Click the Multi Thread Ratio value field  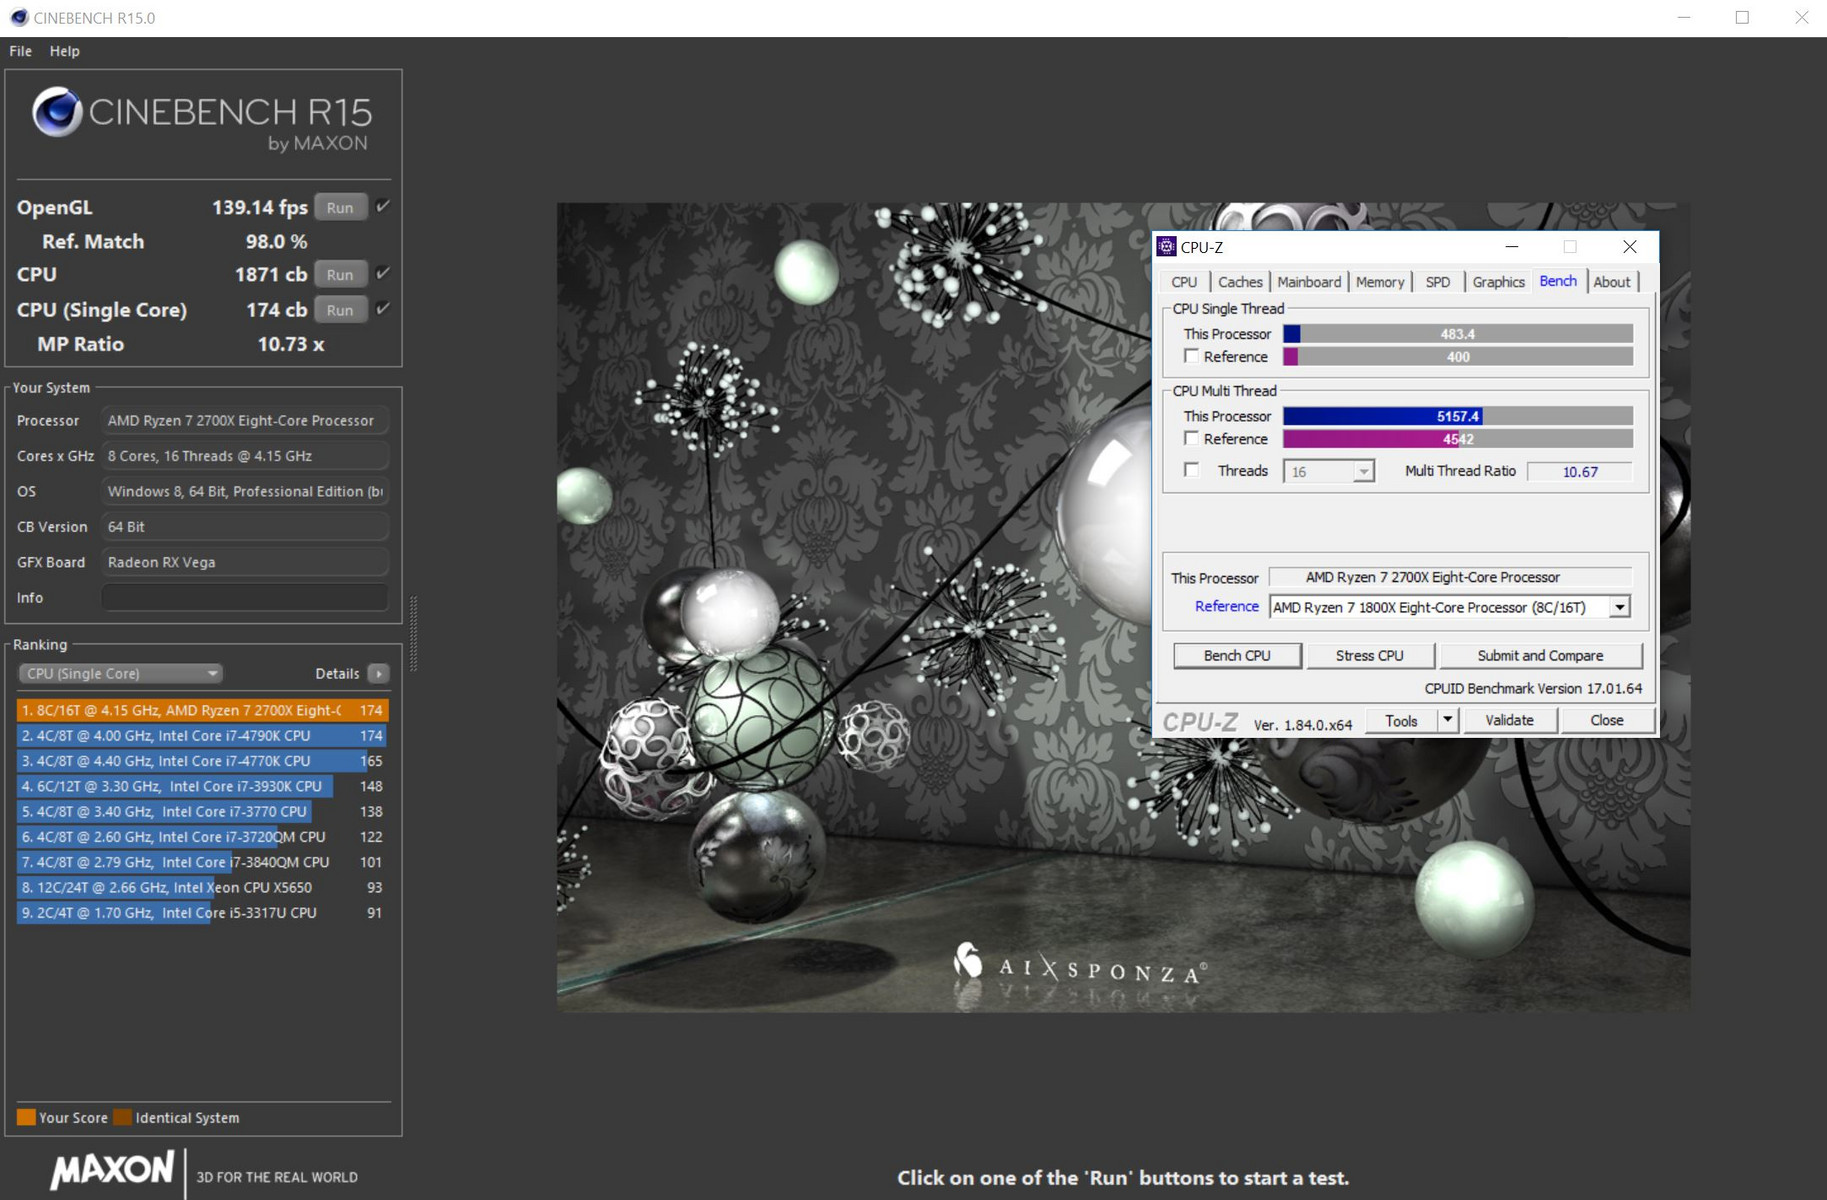point(1580,472)
